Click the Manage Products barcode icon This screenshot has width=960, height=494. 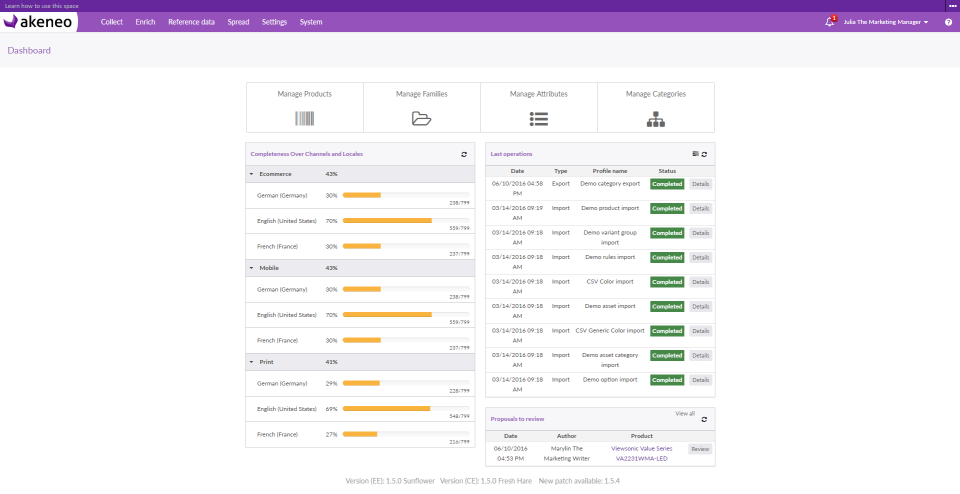[304, 118]
